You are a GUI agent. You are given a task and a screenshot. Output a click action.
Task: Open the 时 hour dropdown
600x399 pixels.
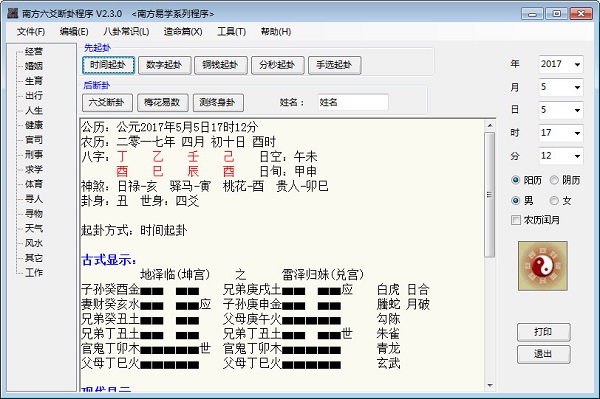tap(577, 133)
